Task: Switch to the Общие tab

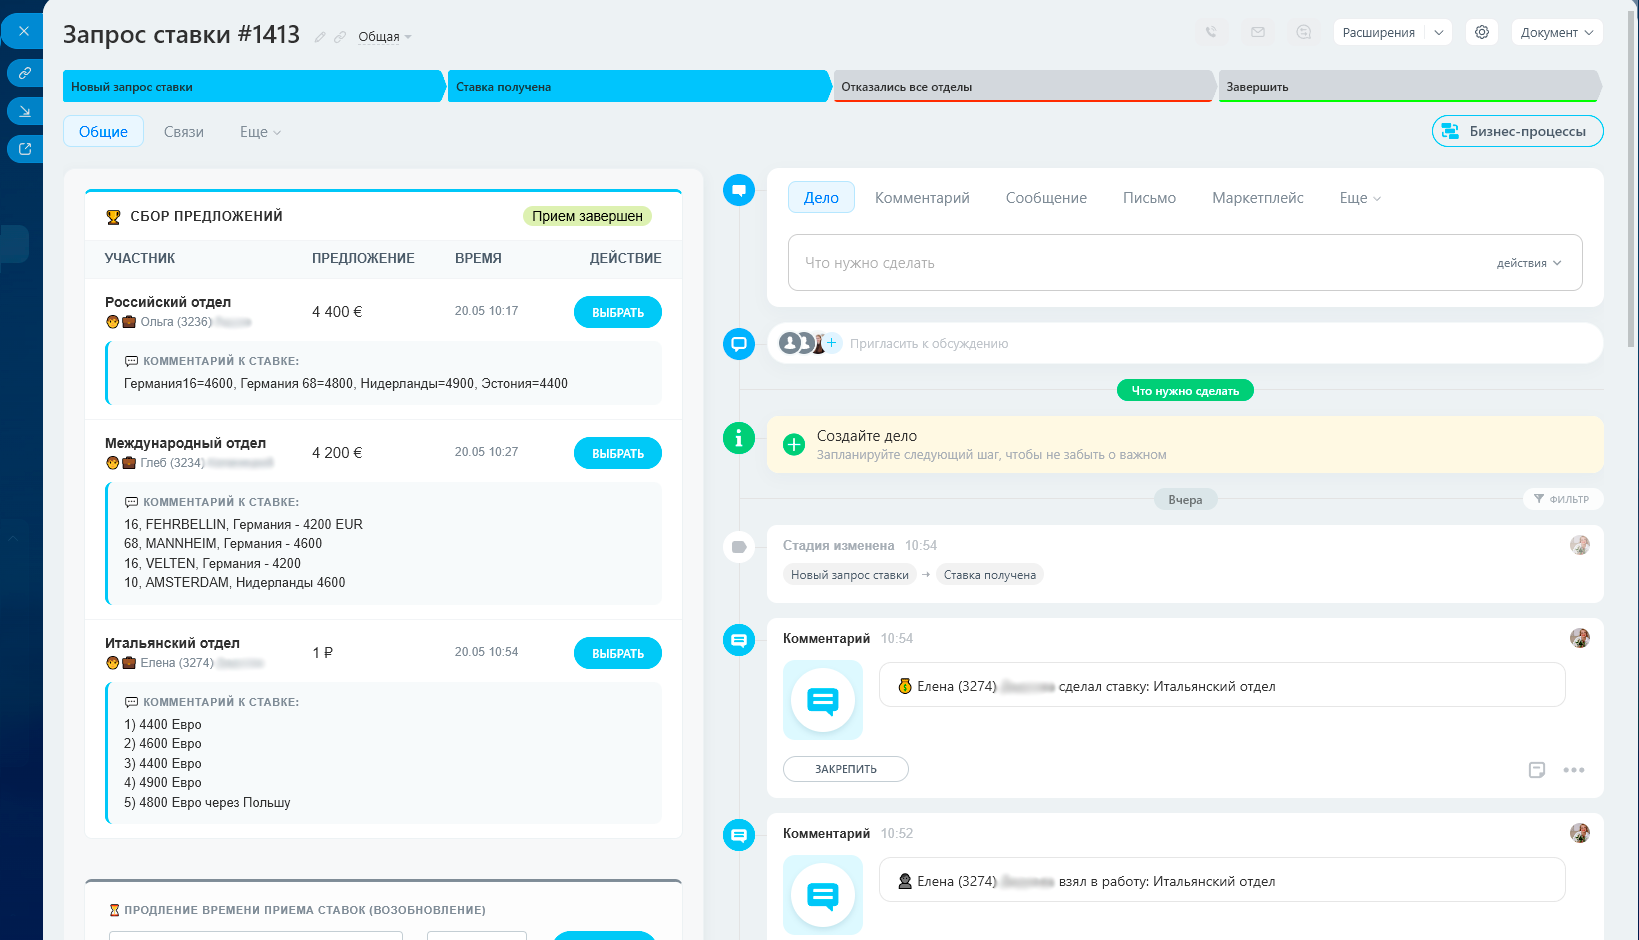Action: pyautogui.click(x=103, y=131)
